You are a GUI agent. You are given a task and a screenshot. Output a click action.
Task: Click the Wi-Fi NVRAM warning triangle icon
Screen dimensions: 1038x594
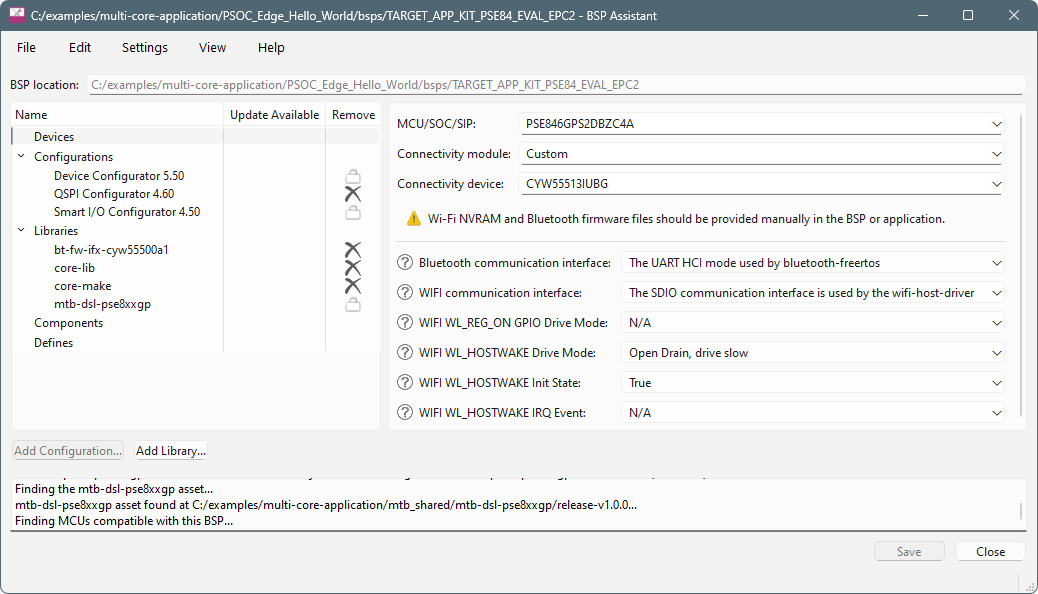tap(413, 219)
